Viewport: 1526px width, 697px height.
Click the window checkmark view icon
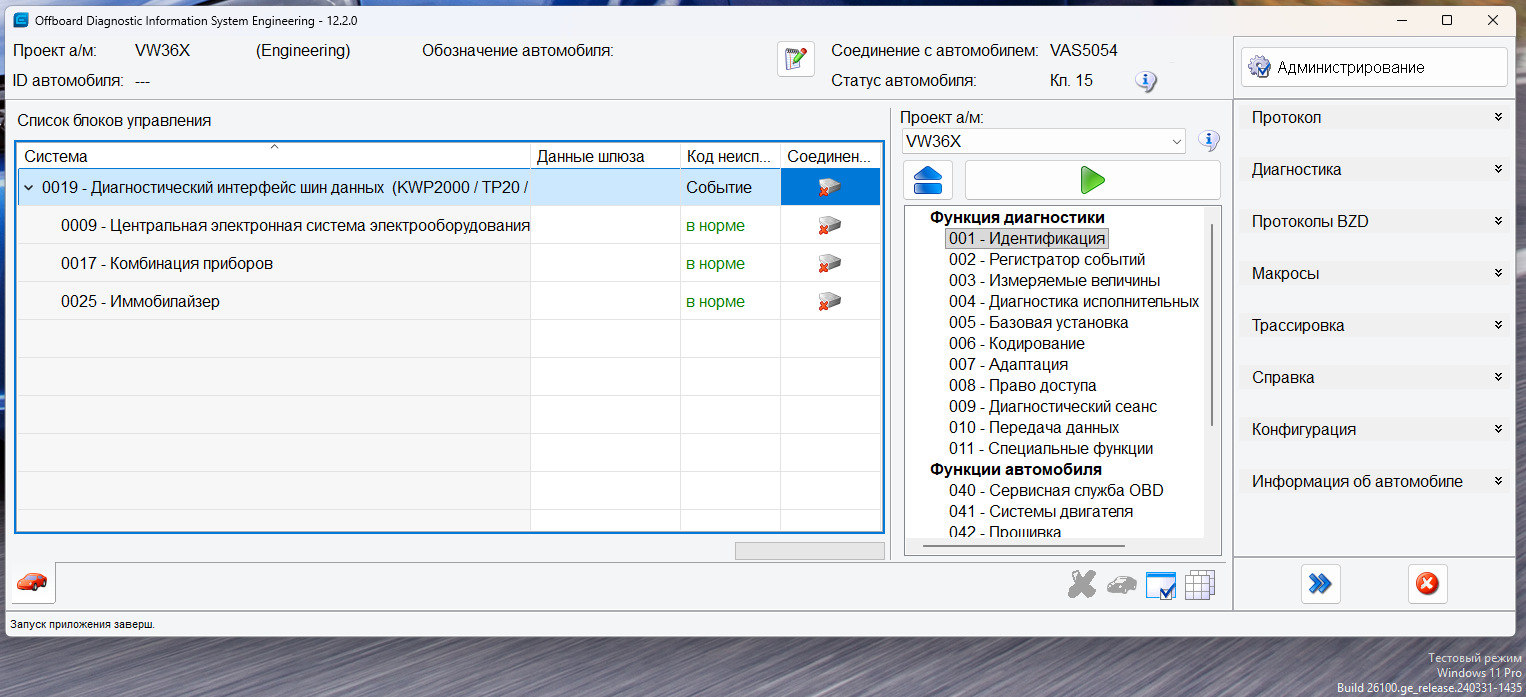coord(1161,585)
